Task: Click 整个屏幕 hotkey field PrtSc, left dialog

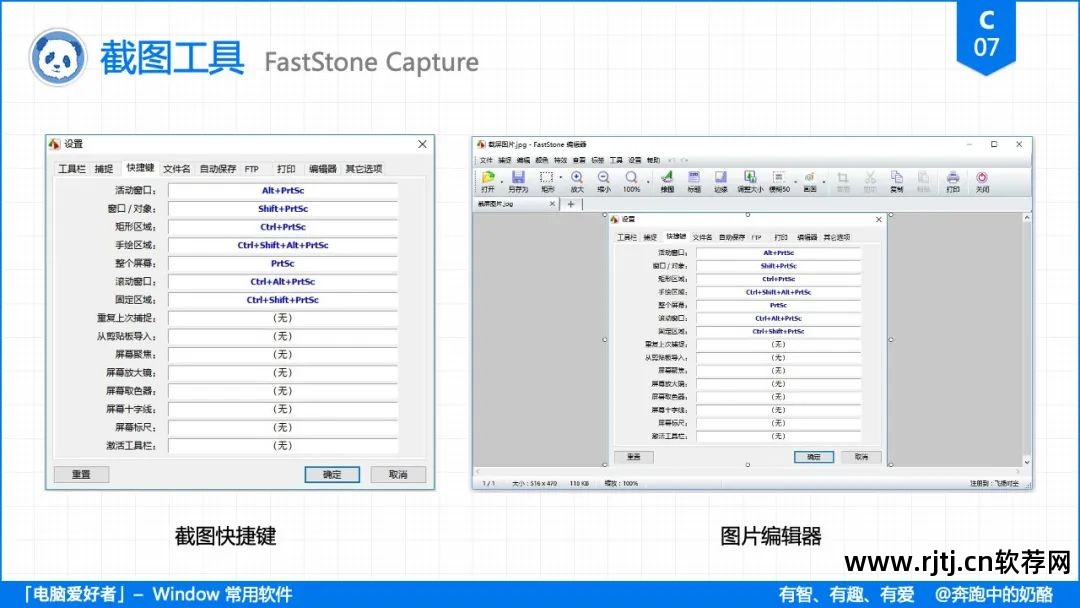Action: point(283,264)
